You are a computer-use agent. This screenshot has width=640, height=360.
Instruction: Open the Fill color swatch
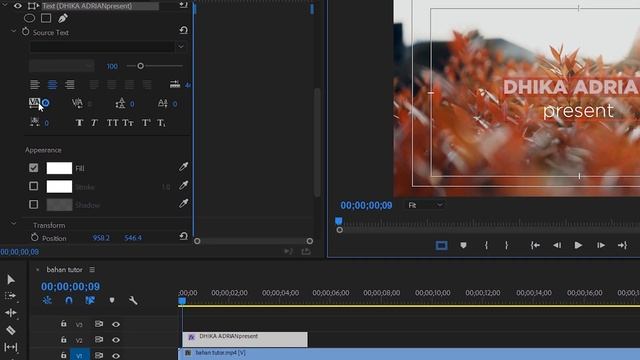(59, 168)
